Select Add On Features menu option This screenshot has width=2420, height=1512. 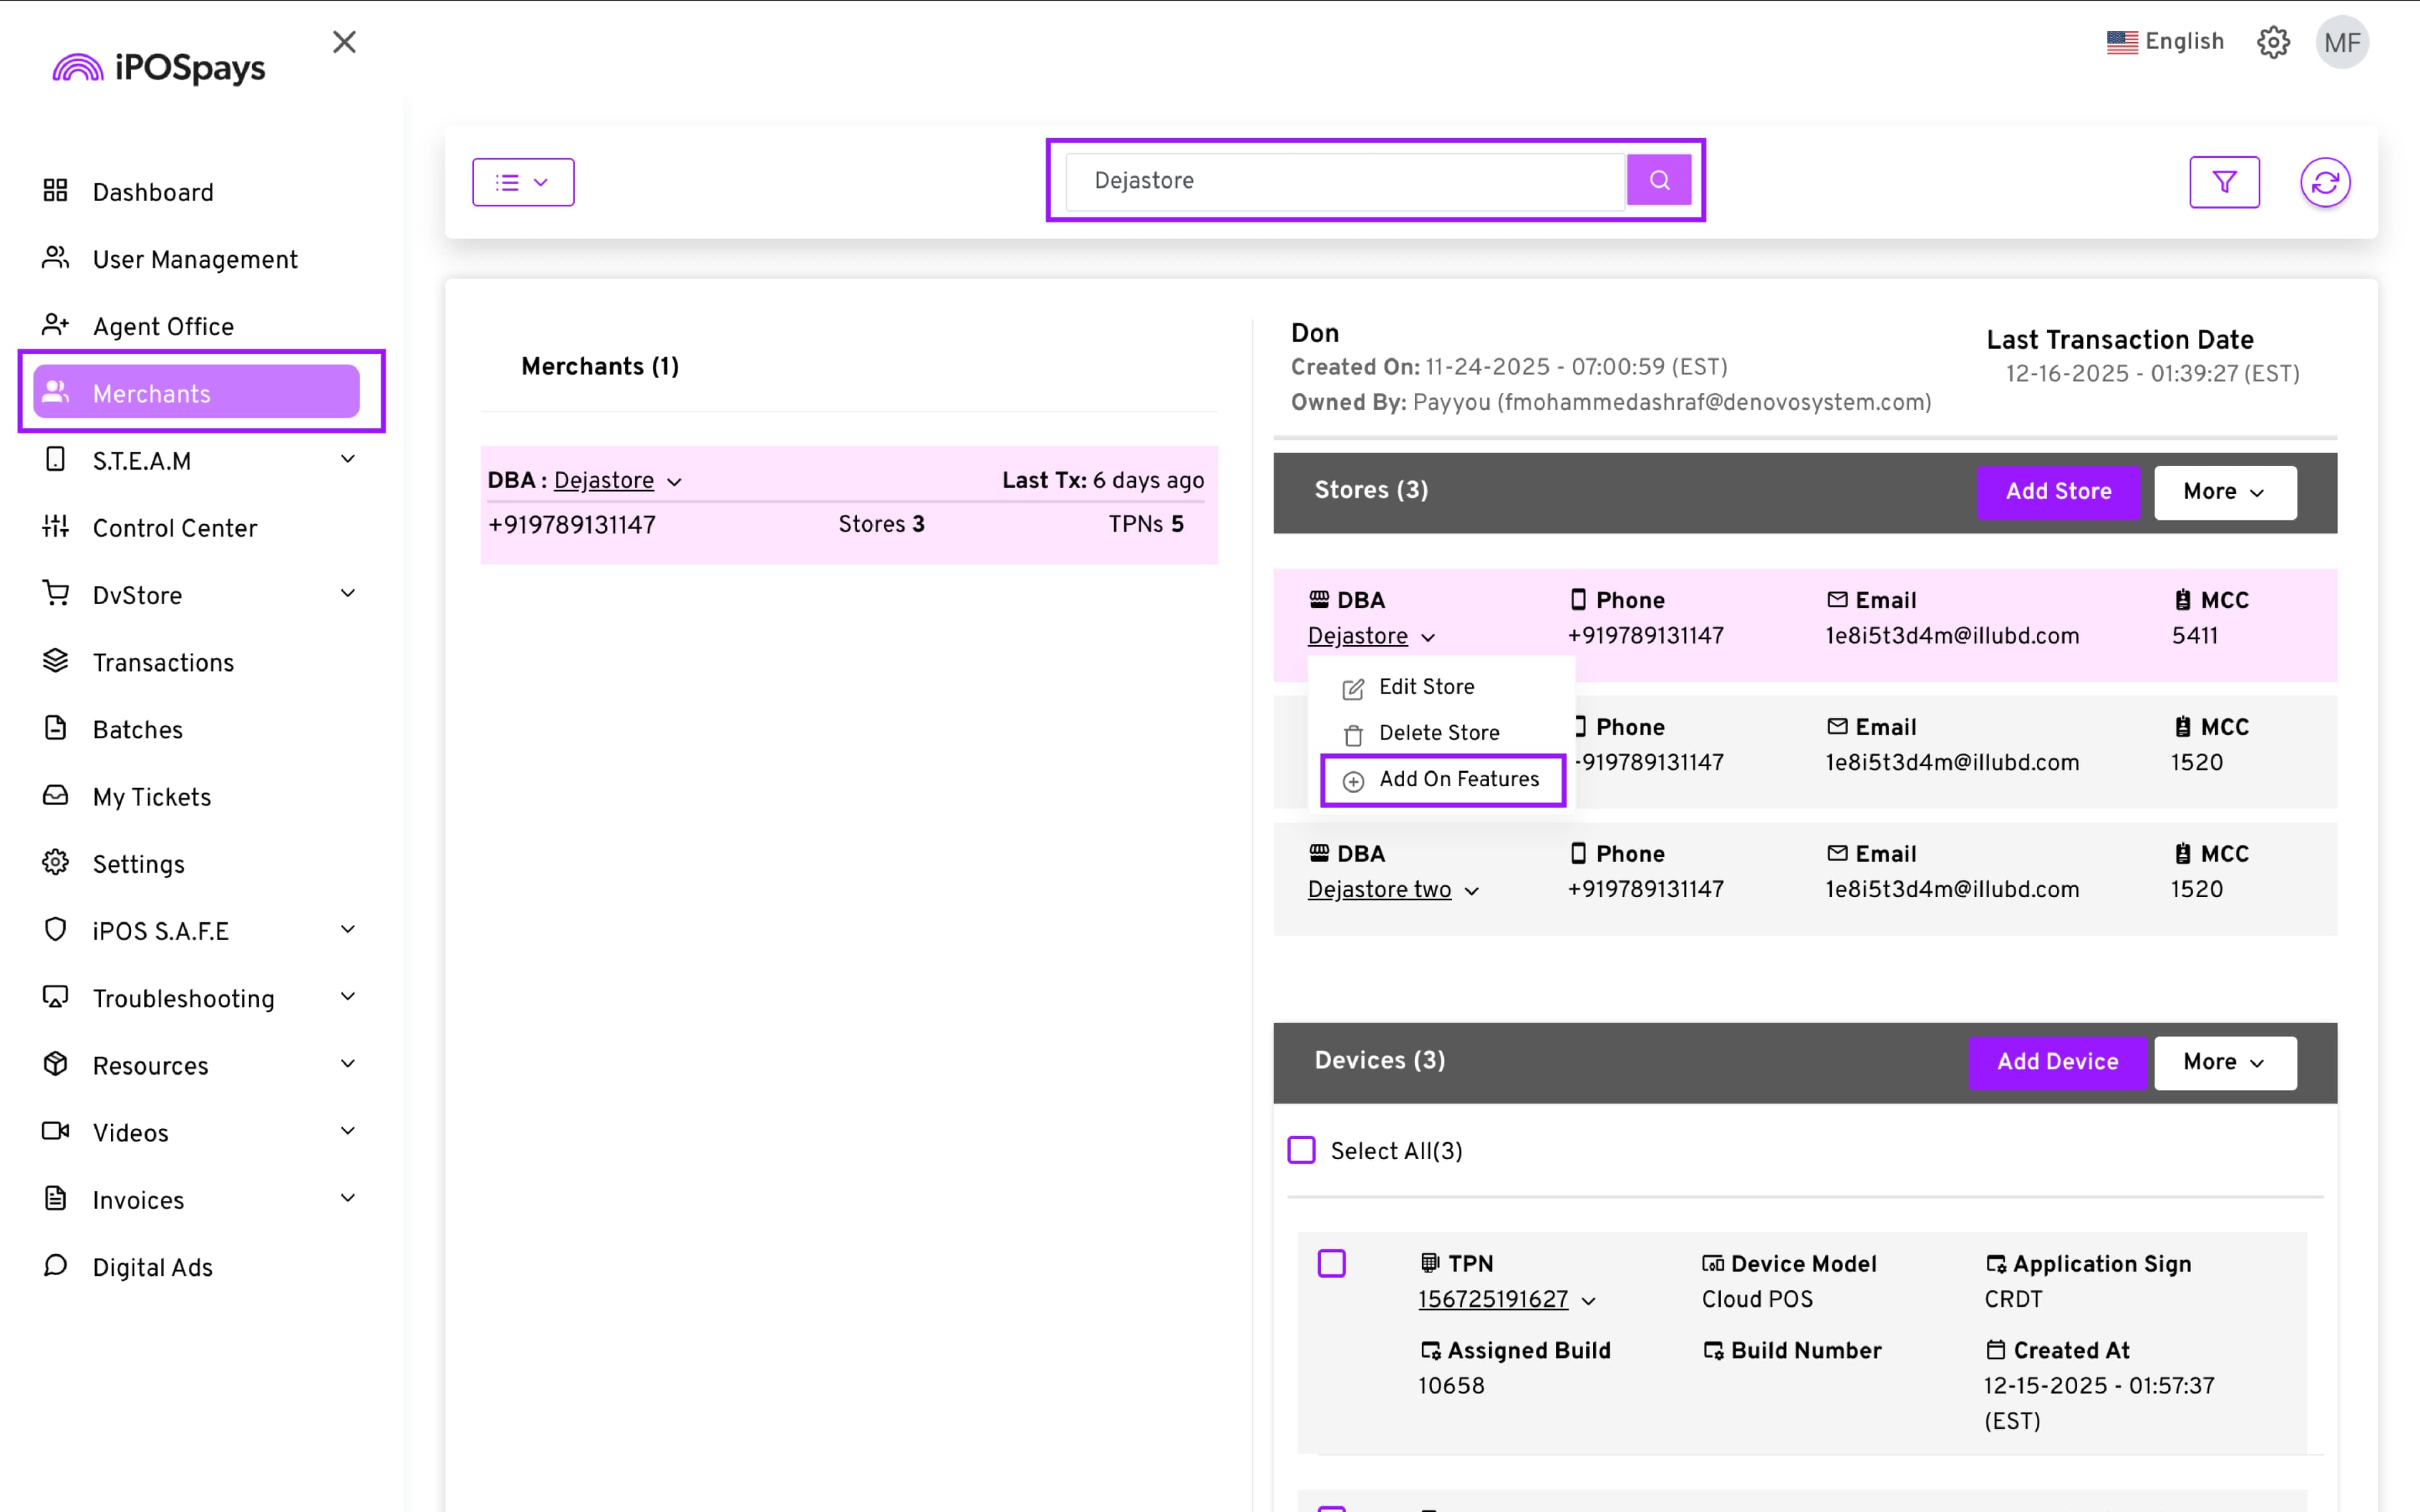pyautogui.click(x=1458, y=779)
